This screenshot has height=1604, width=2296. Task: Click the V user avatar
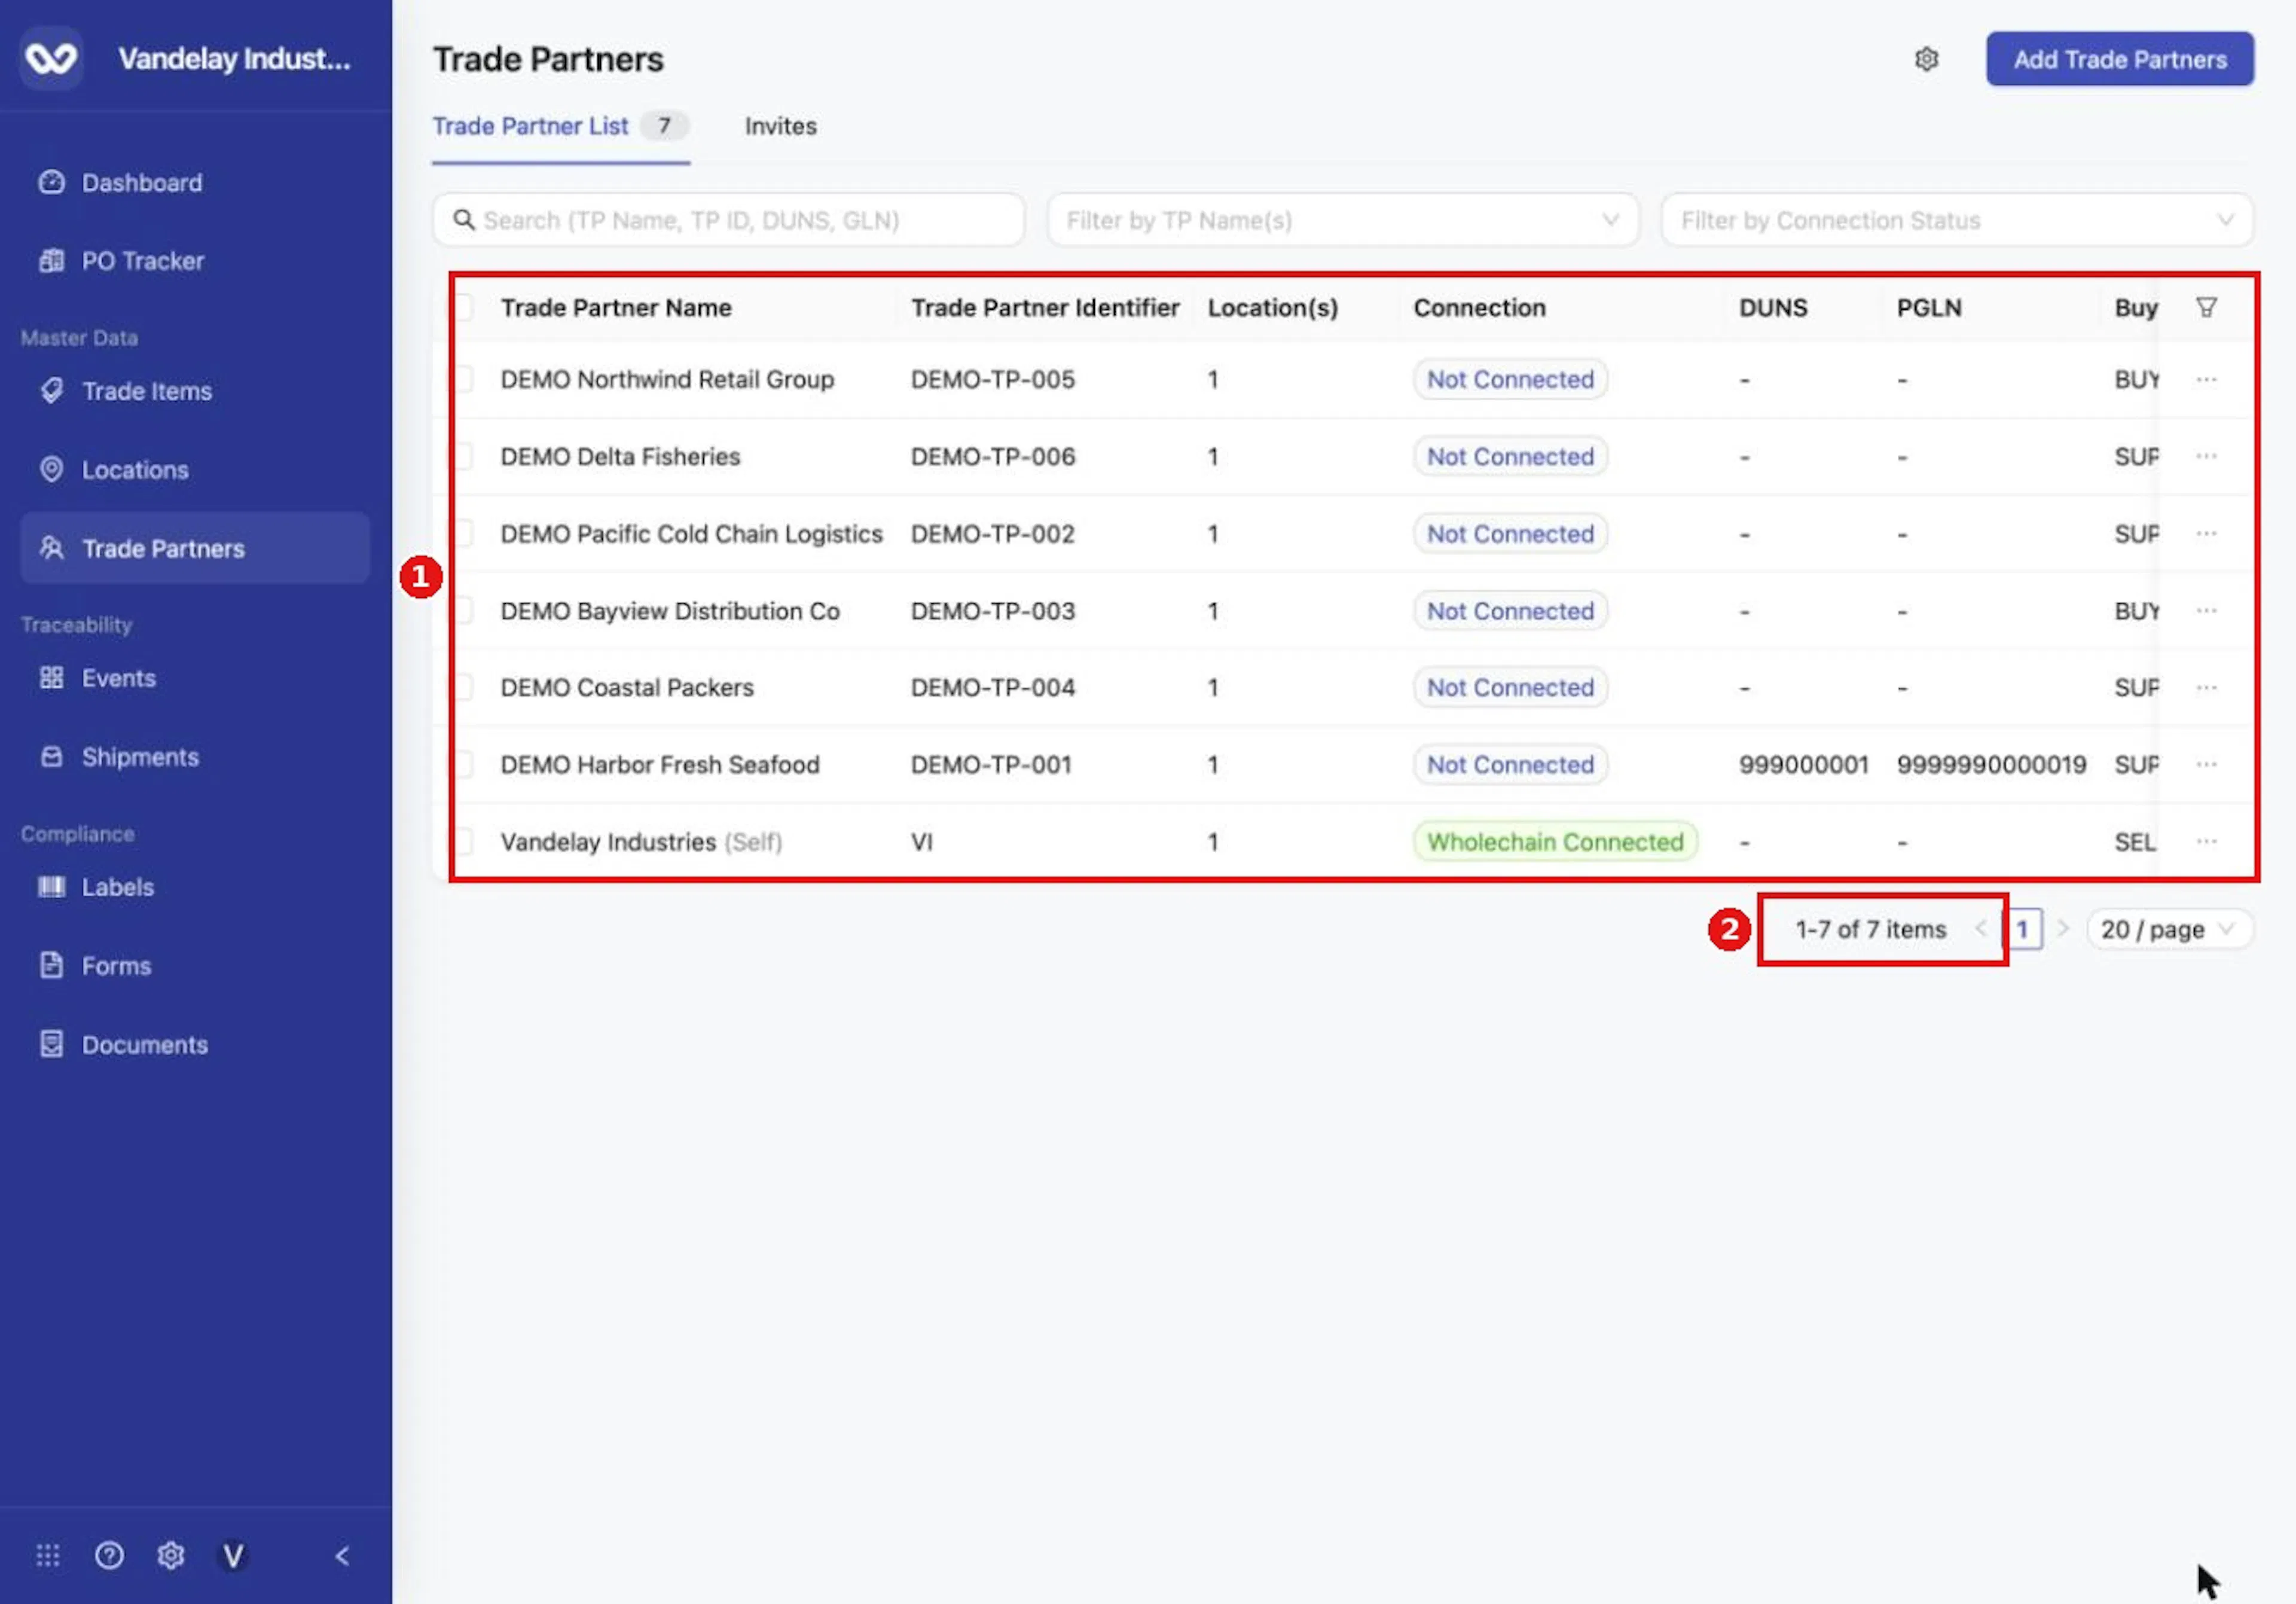[233, 1555]
